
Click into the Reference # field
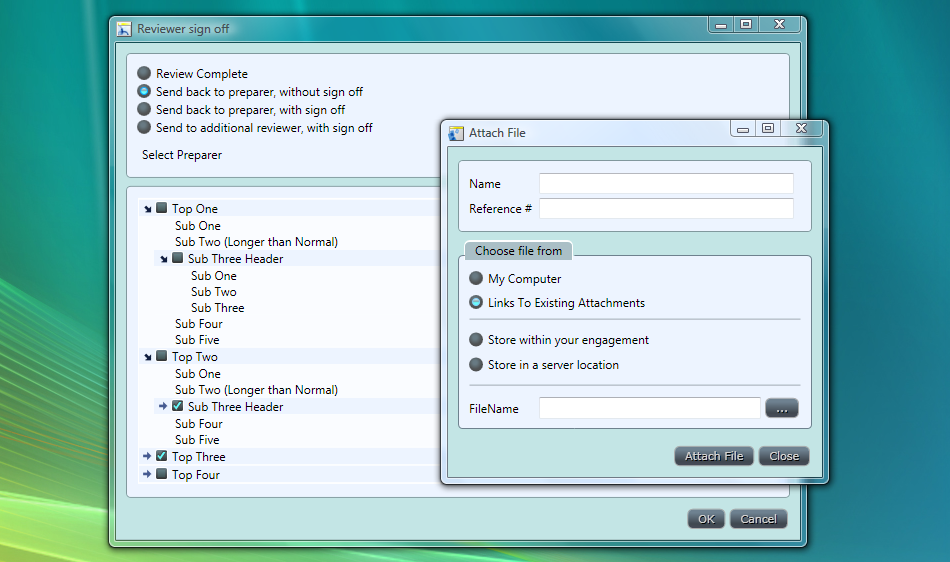(666, 208)
